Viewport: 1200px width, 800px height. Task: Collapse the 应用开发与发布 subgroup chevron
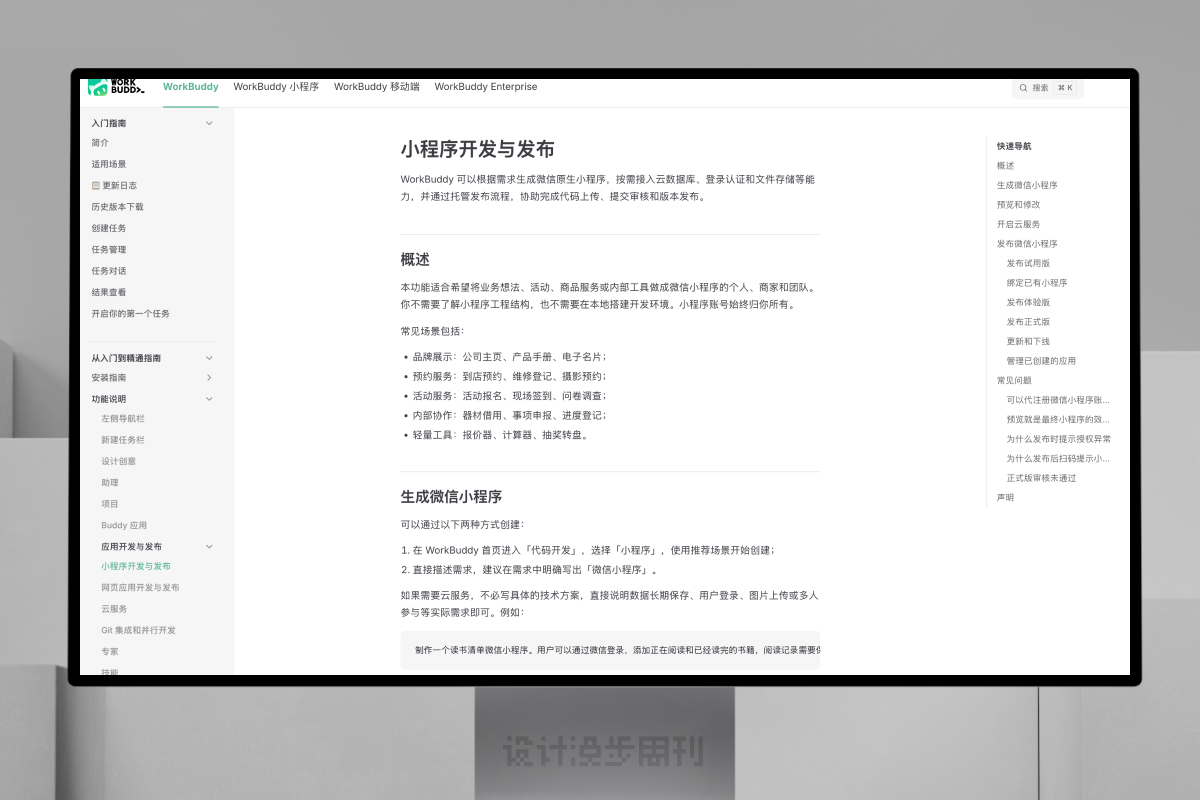[x=209, y=547]
